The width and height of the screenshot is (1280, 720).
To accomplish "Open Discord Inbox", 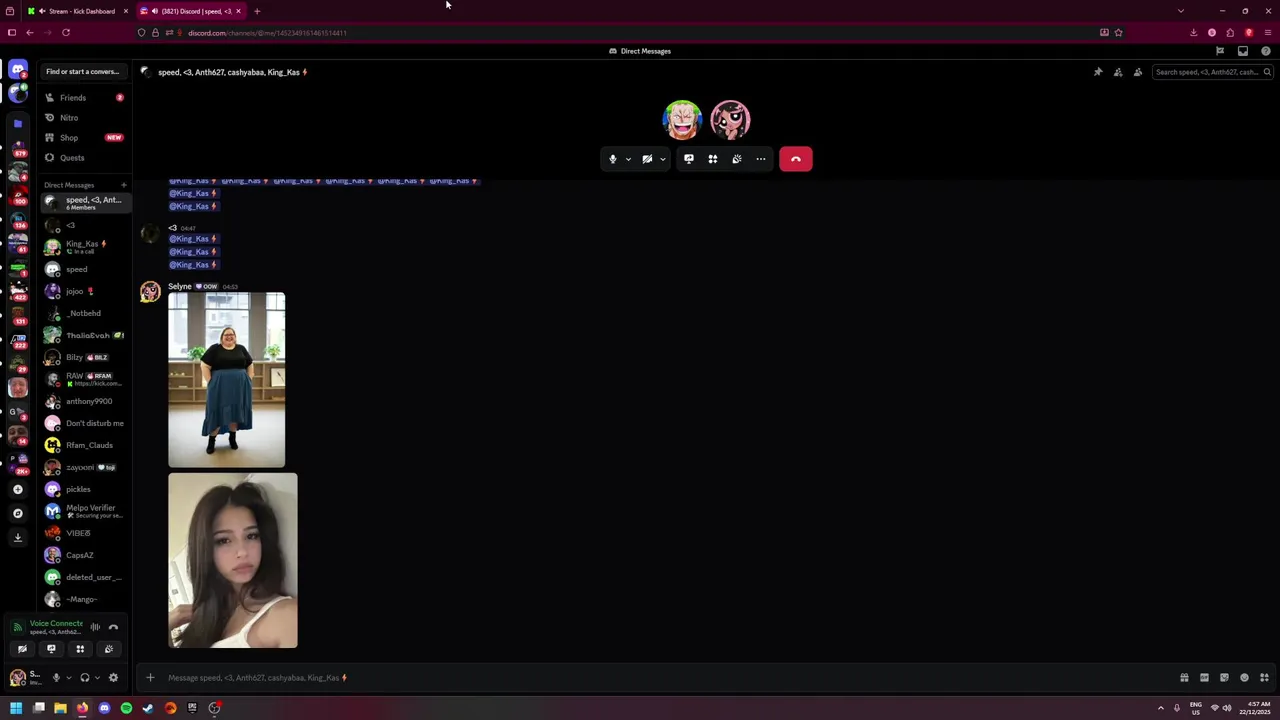I will (x=1243, y=51).
